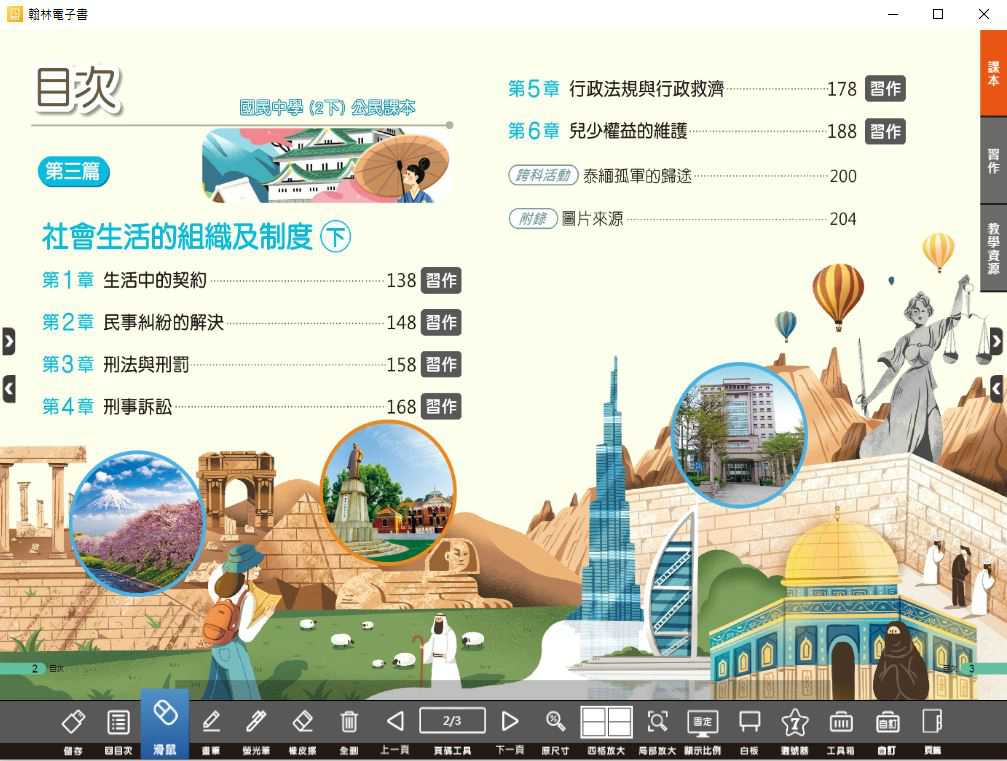
Task: Click the circular statue monument photo
Action: 389,491
